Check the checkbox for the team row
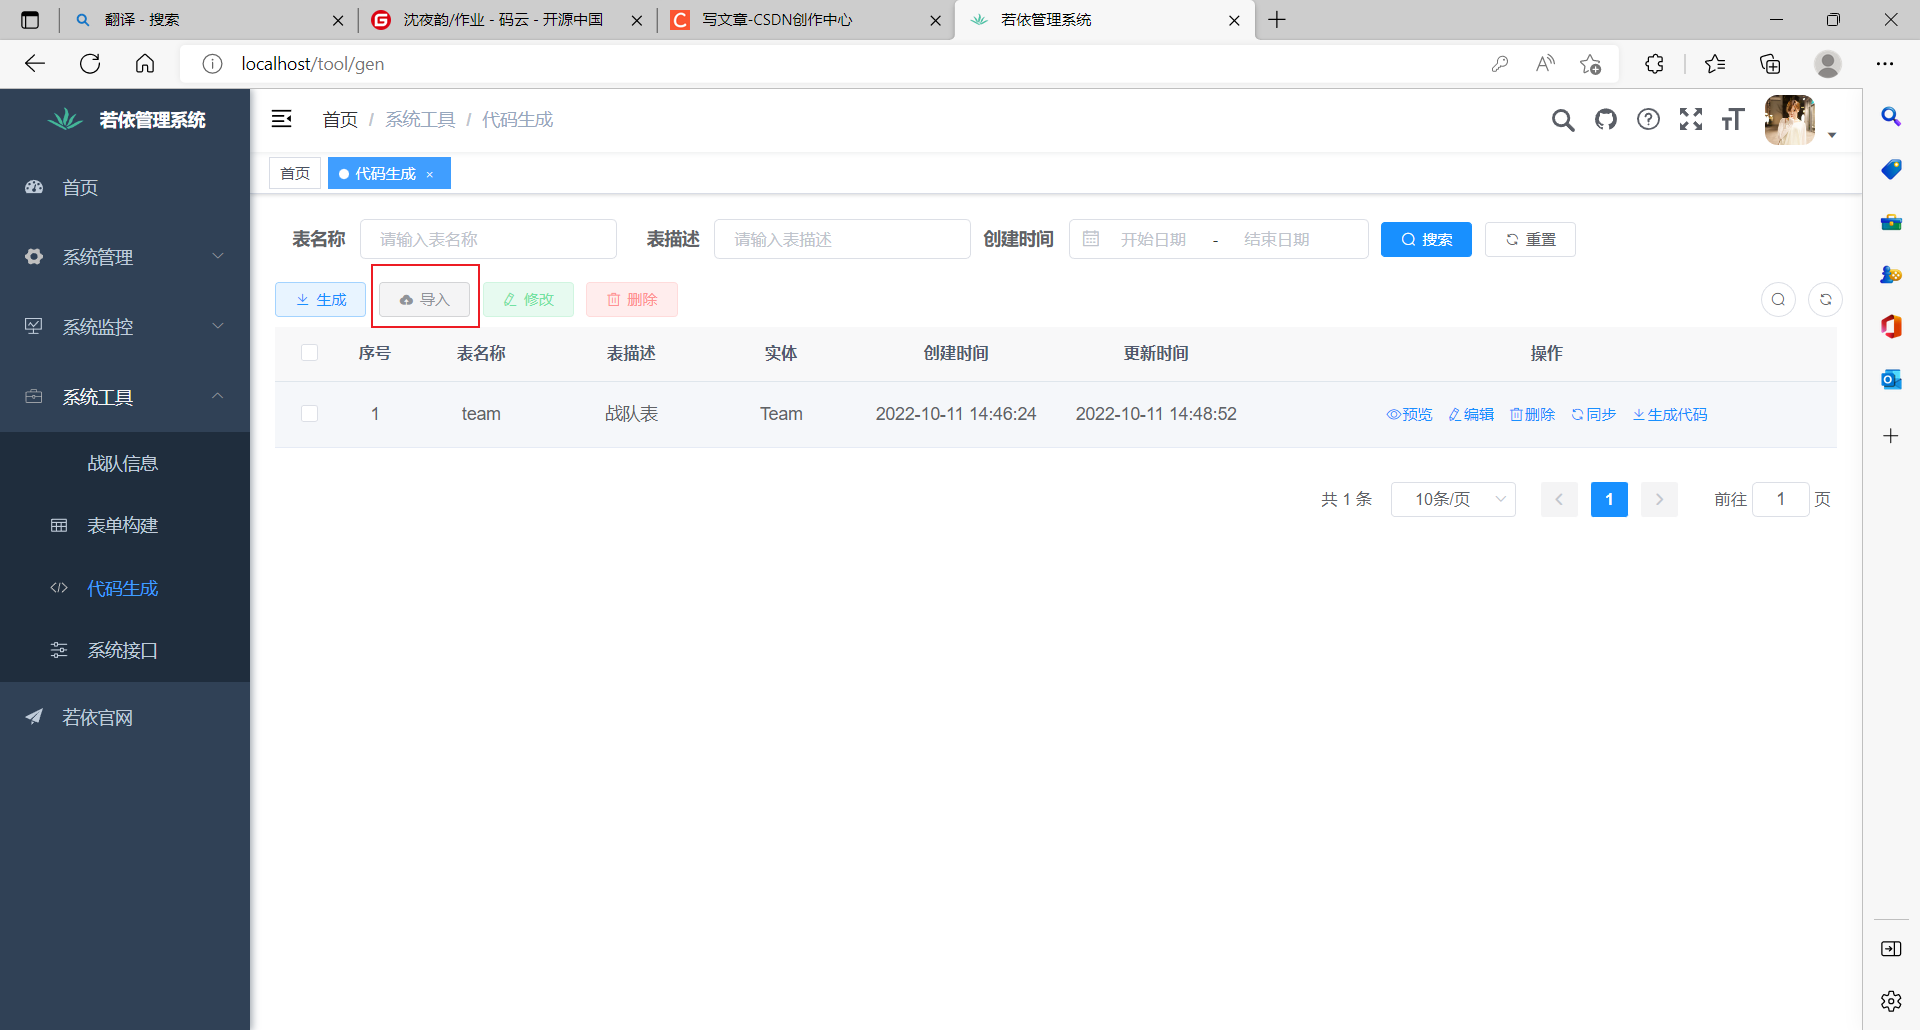This screenshot has width=1920, height=1030. [x=310, y=414]
